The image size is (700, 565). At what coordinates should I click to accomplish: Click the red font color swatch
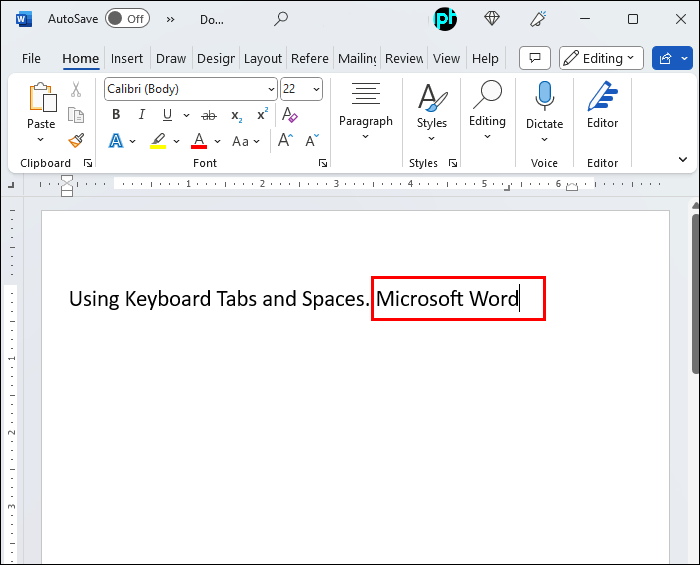199,141
